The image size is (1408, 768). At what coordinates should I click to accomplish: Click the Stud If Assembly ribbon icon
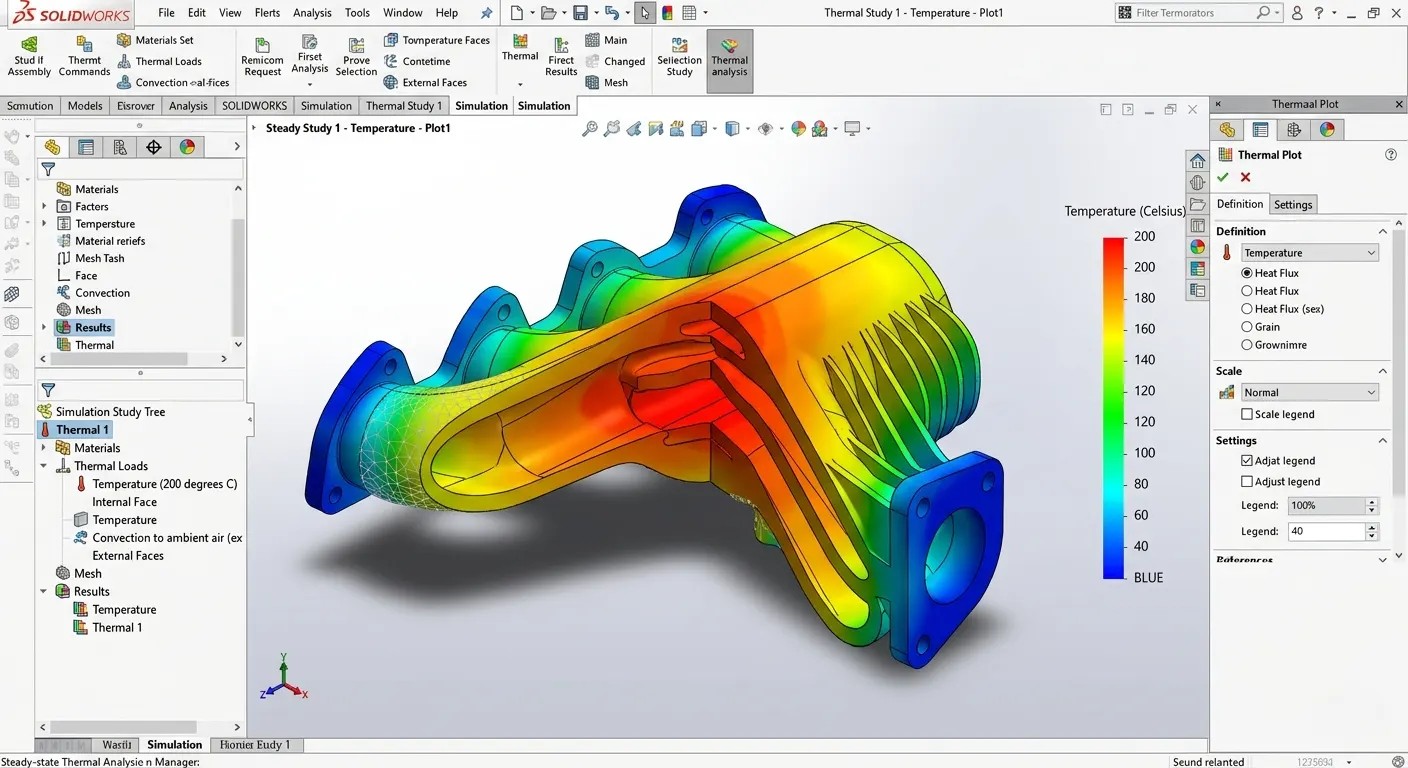click(29, 56)
